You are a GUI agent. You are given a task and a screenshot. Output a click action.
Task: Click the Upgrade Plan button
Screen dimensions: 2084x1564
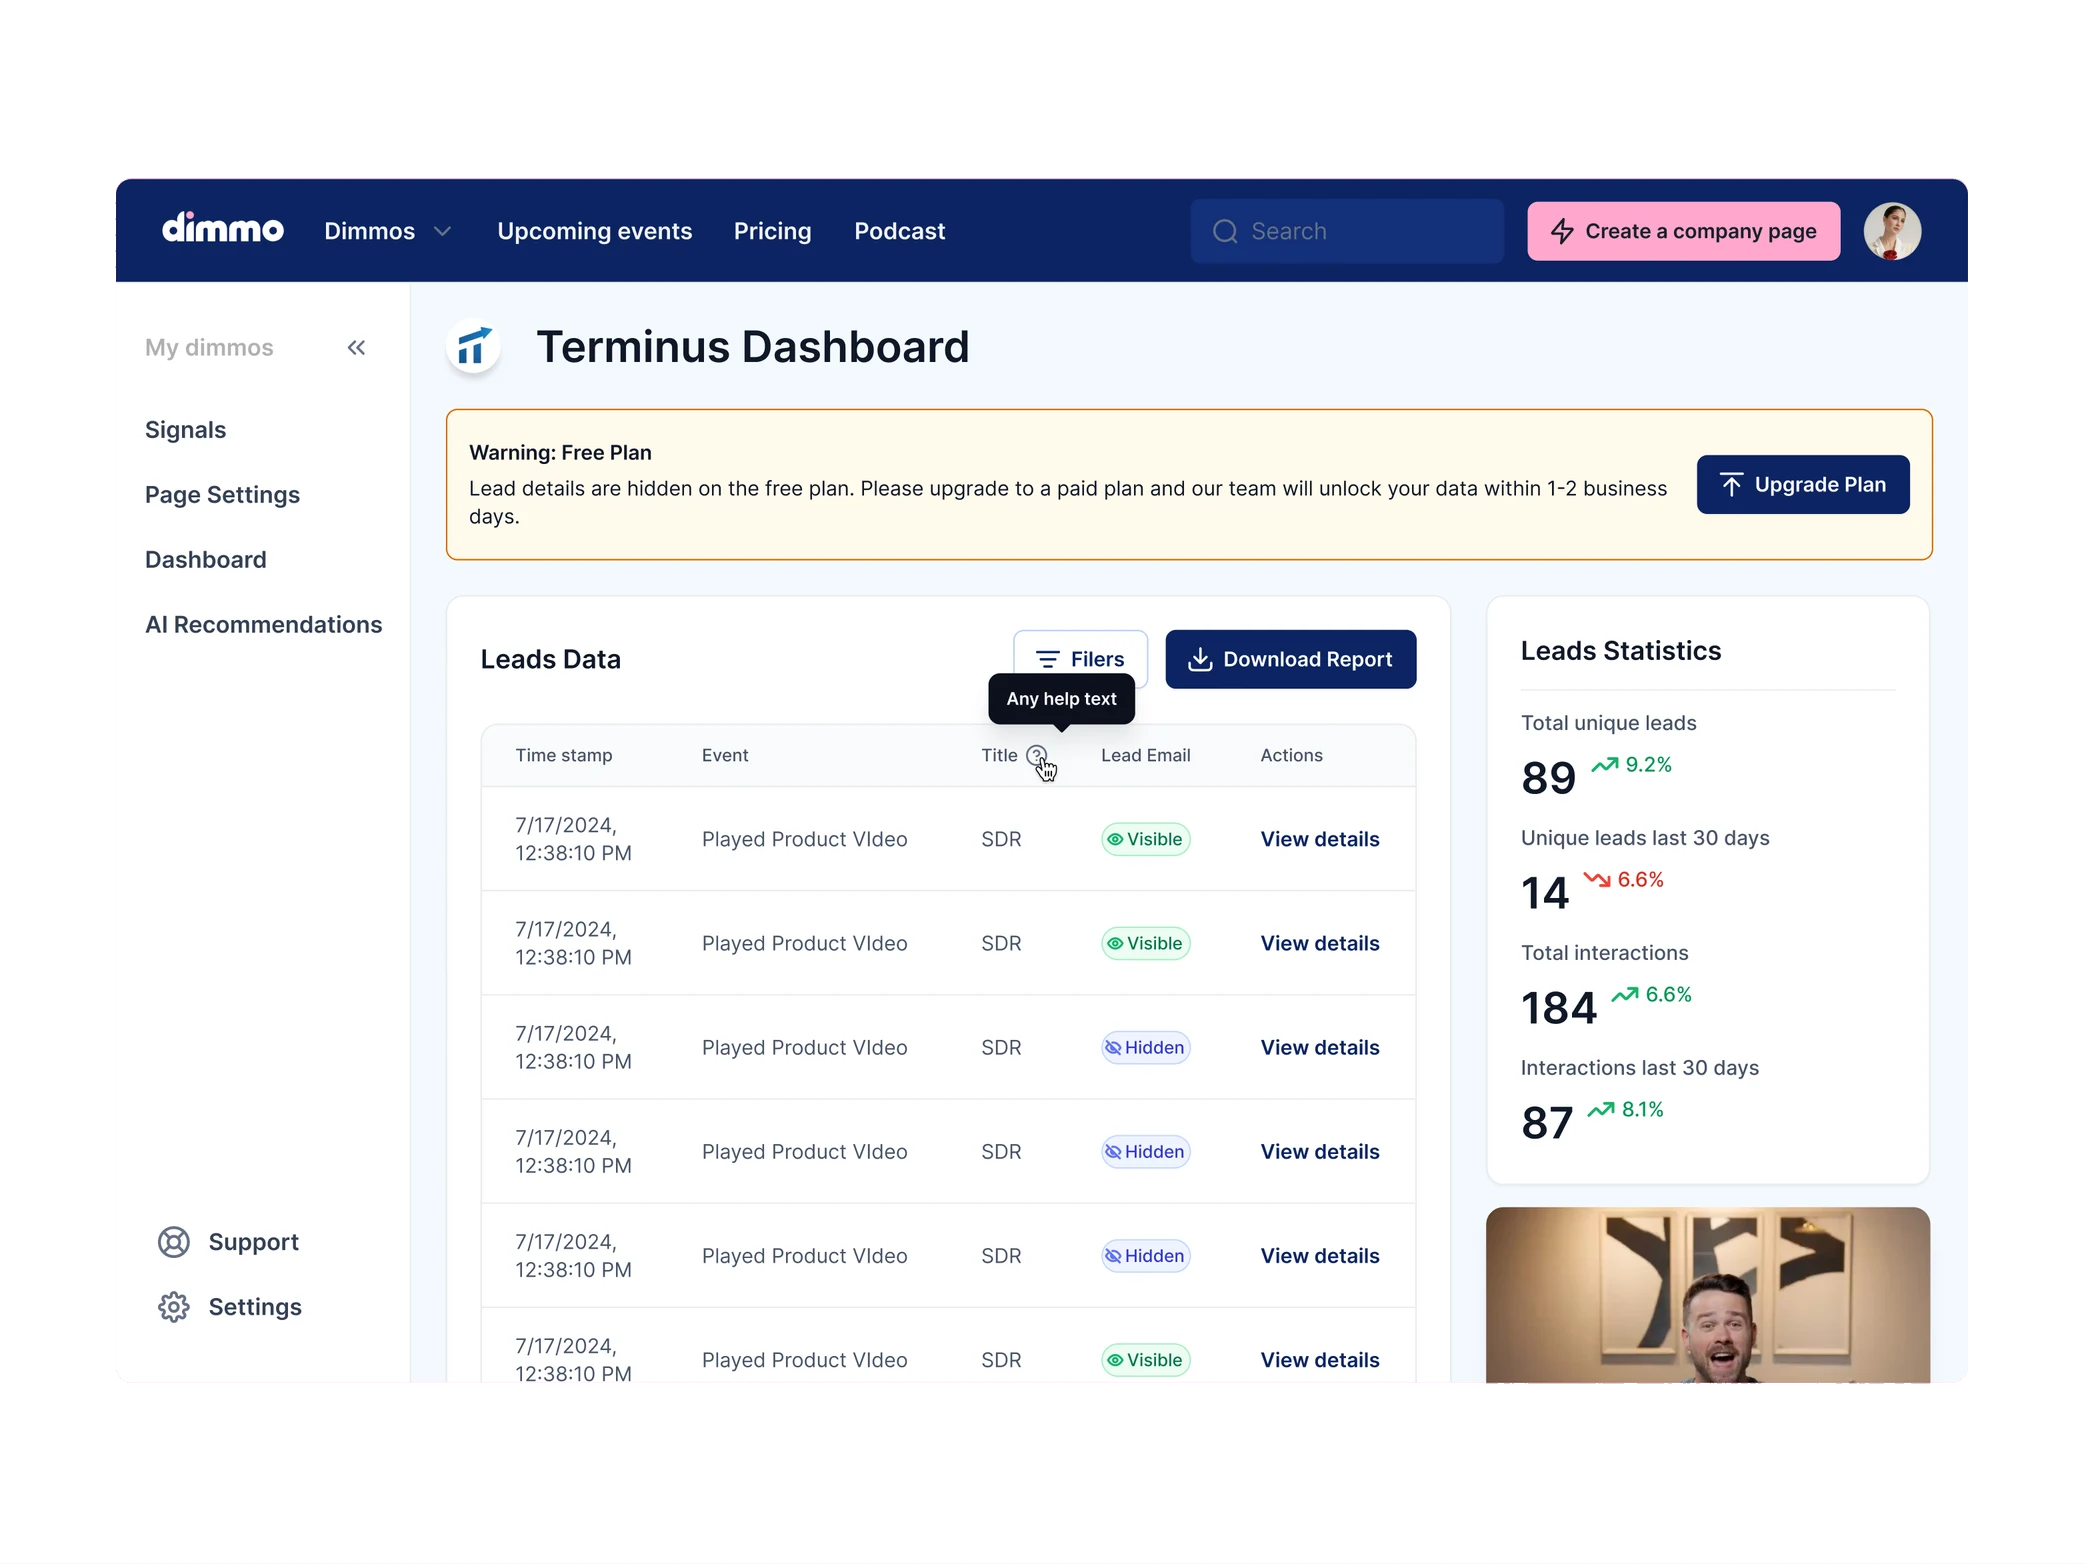coord(1803,485)
